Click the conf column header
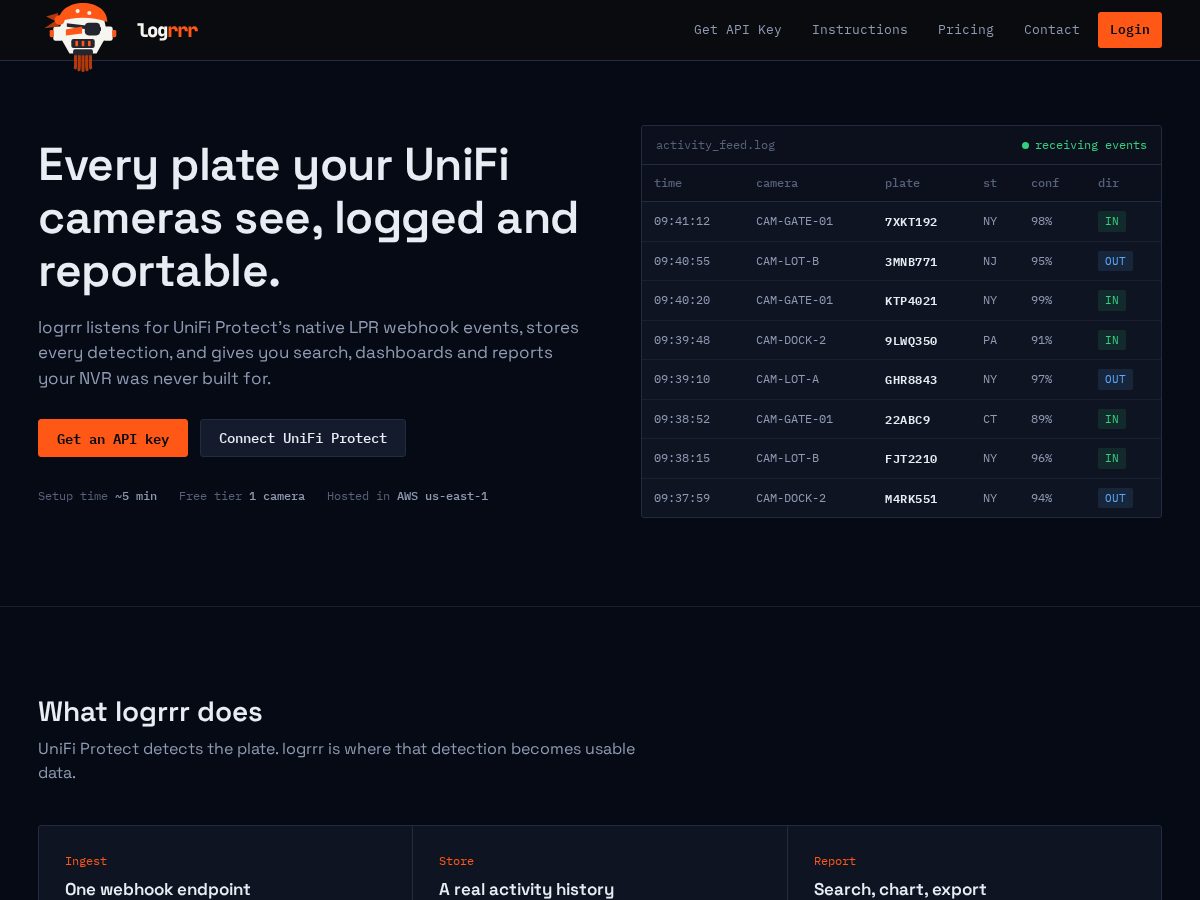The height and width of the screenshot is (900, 1200). point(1045,183)
